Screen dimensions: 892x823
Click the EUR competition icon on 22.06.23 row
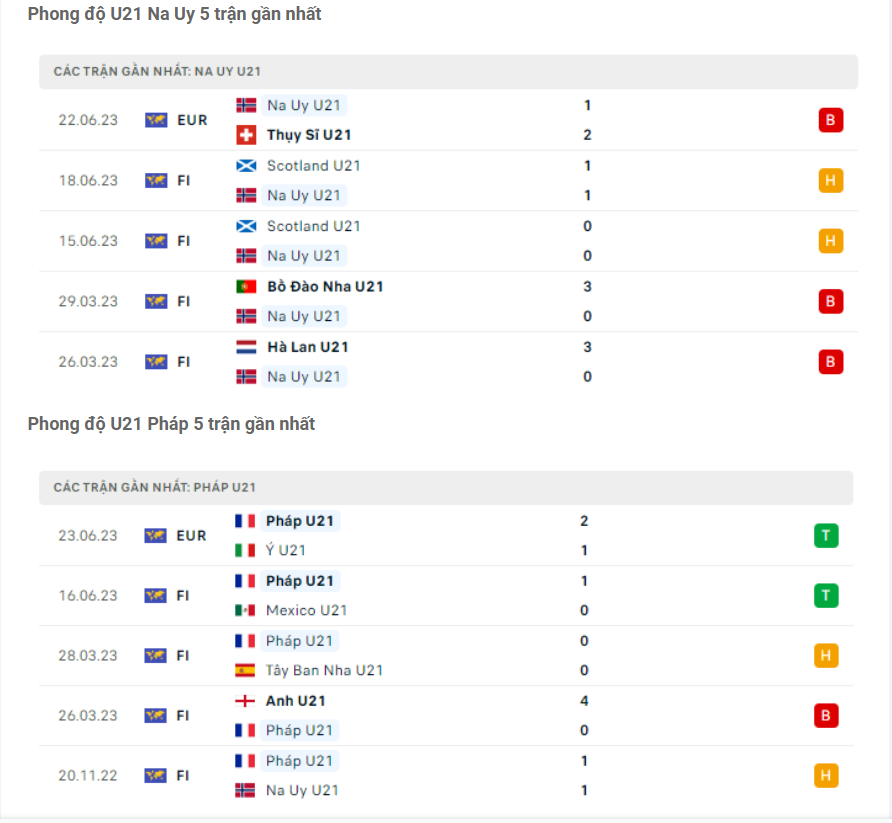click(155, 120)
